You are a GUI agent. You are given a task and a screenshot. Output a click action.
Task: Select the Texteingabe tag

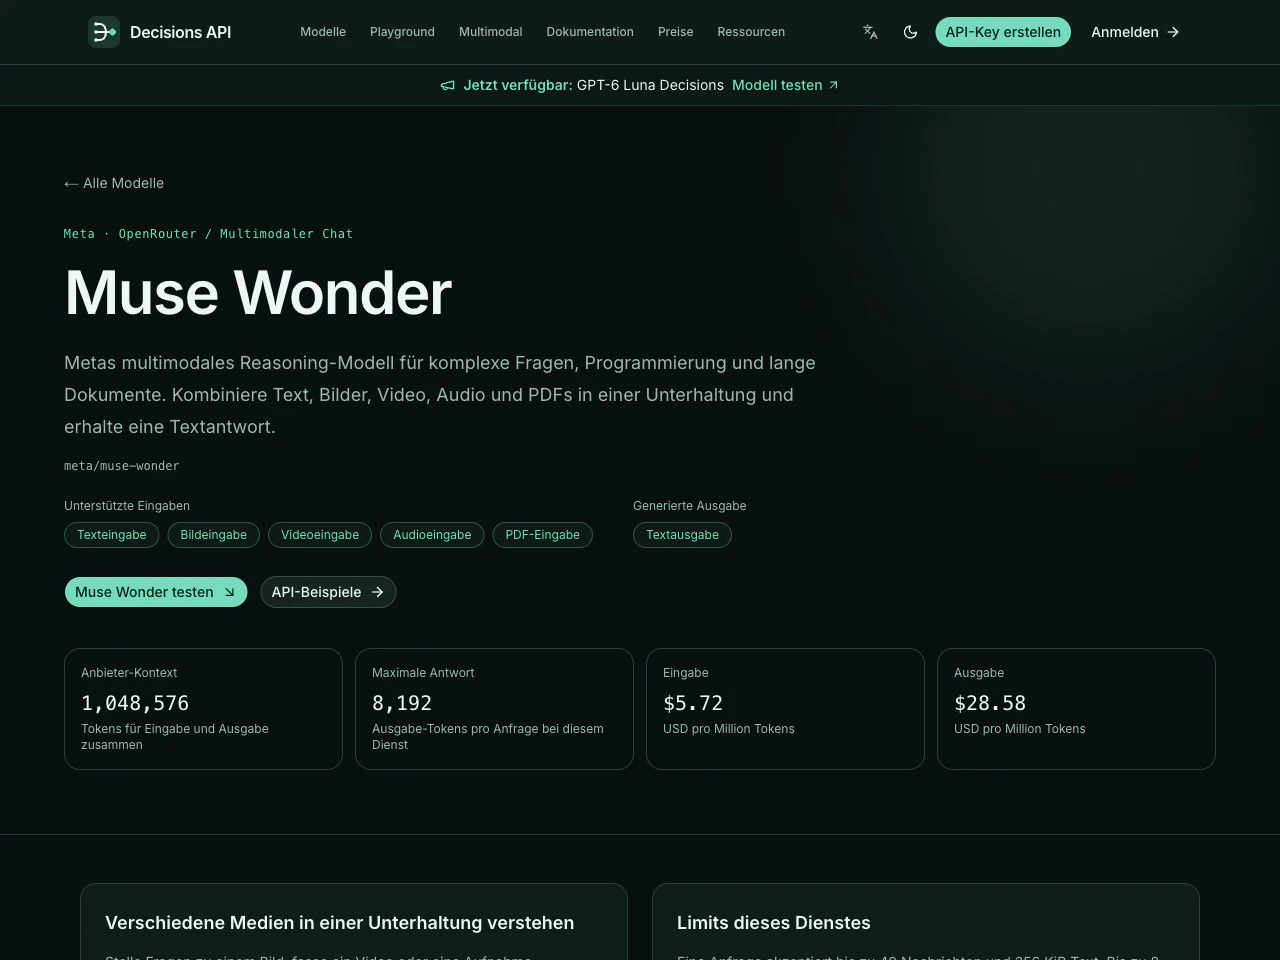pyautogui.click(x=112, y=535)
